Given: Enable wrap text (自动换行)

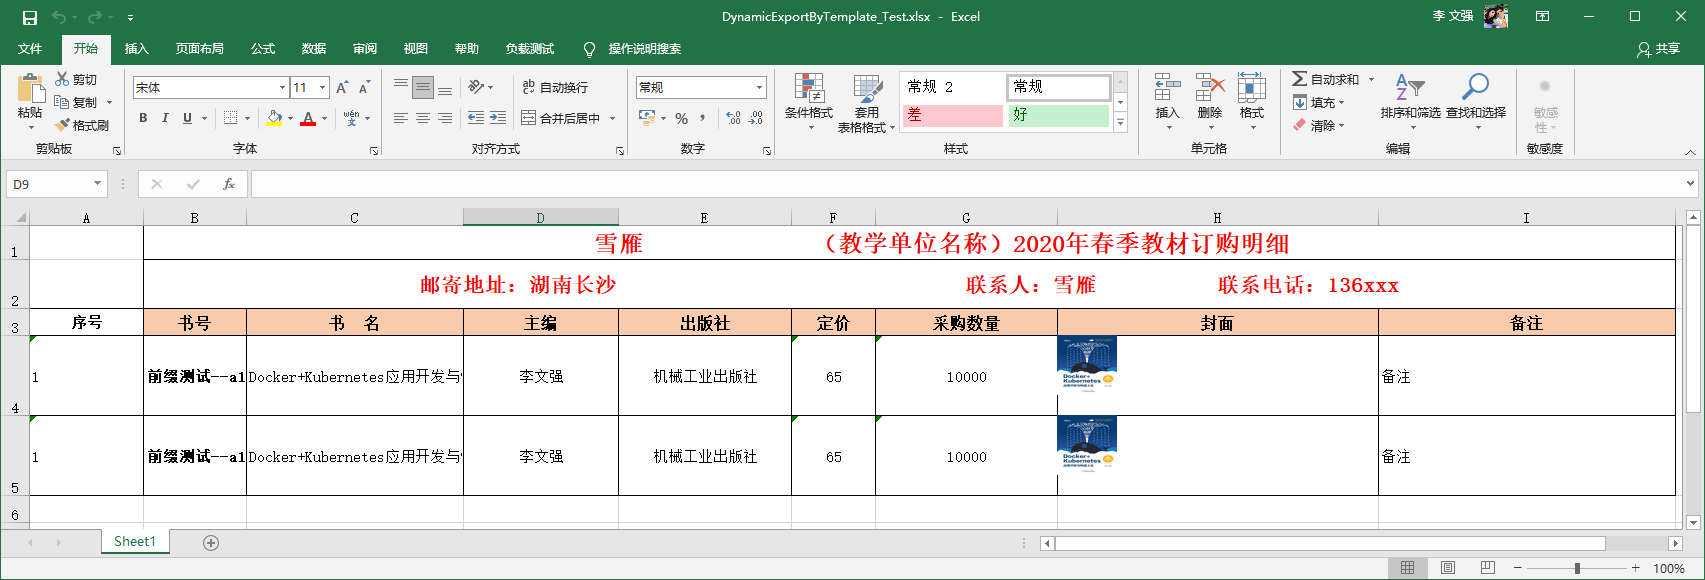Looking at the screenshot, I should coord(555,87).
